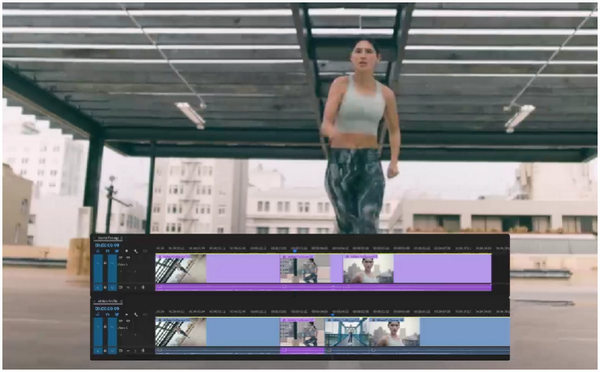Toggle audio source patch in lower timeline
This screenshot has width=600, height=372.
coord(98,351)
